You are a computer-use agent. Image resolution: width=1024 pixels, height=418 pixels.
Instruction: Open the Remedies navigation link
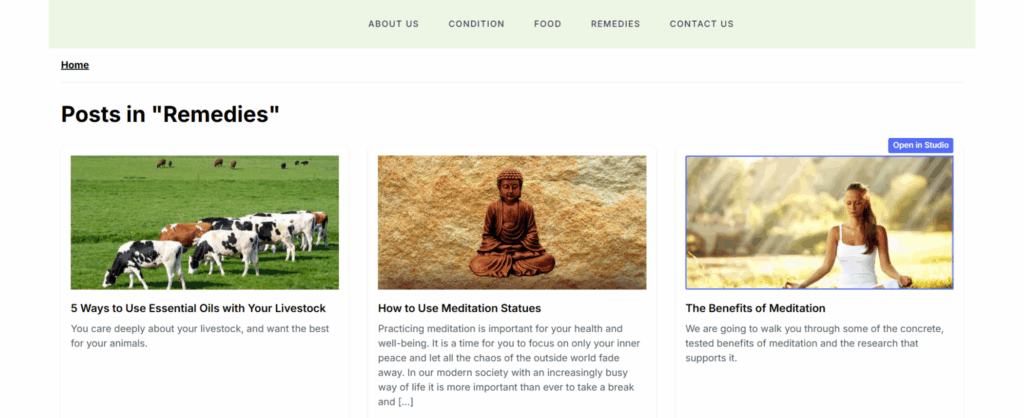click(615, 24)
